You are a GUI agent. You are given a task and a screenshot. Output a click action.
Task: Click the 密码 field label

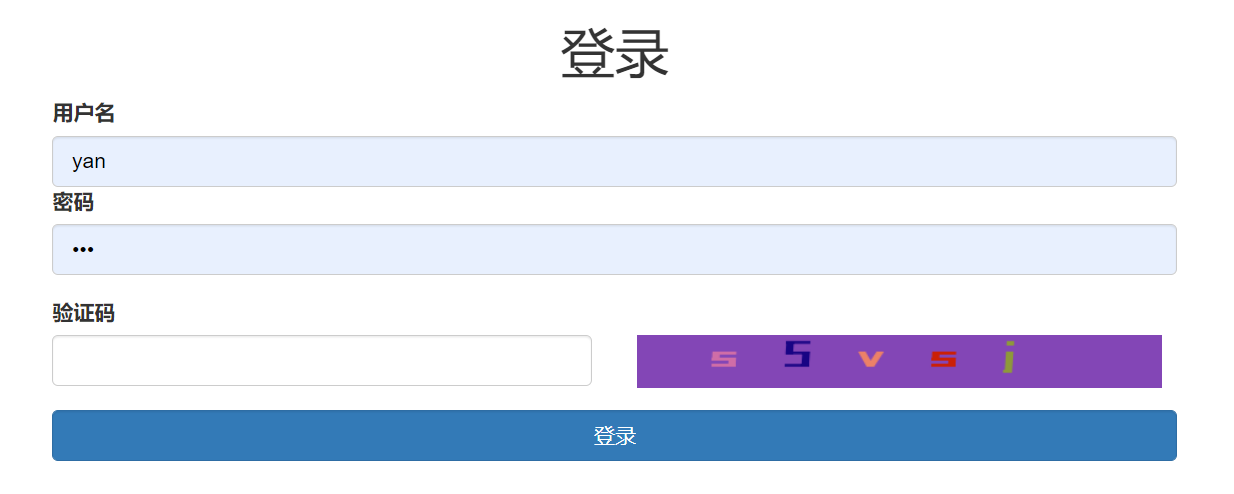(x=73, y=203)
